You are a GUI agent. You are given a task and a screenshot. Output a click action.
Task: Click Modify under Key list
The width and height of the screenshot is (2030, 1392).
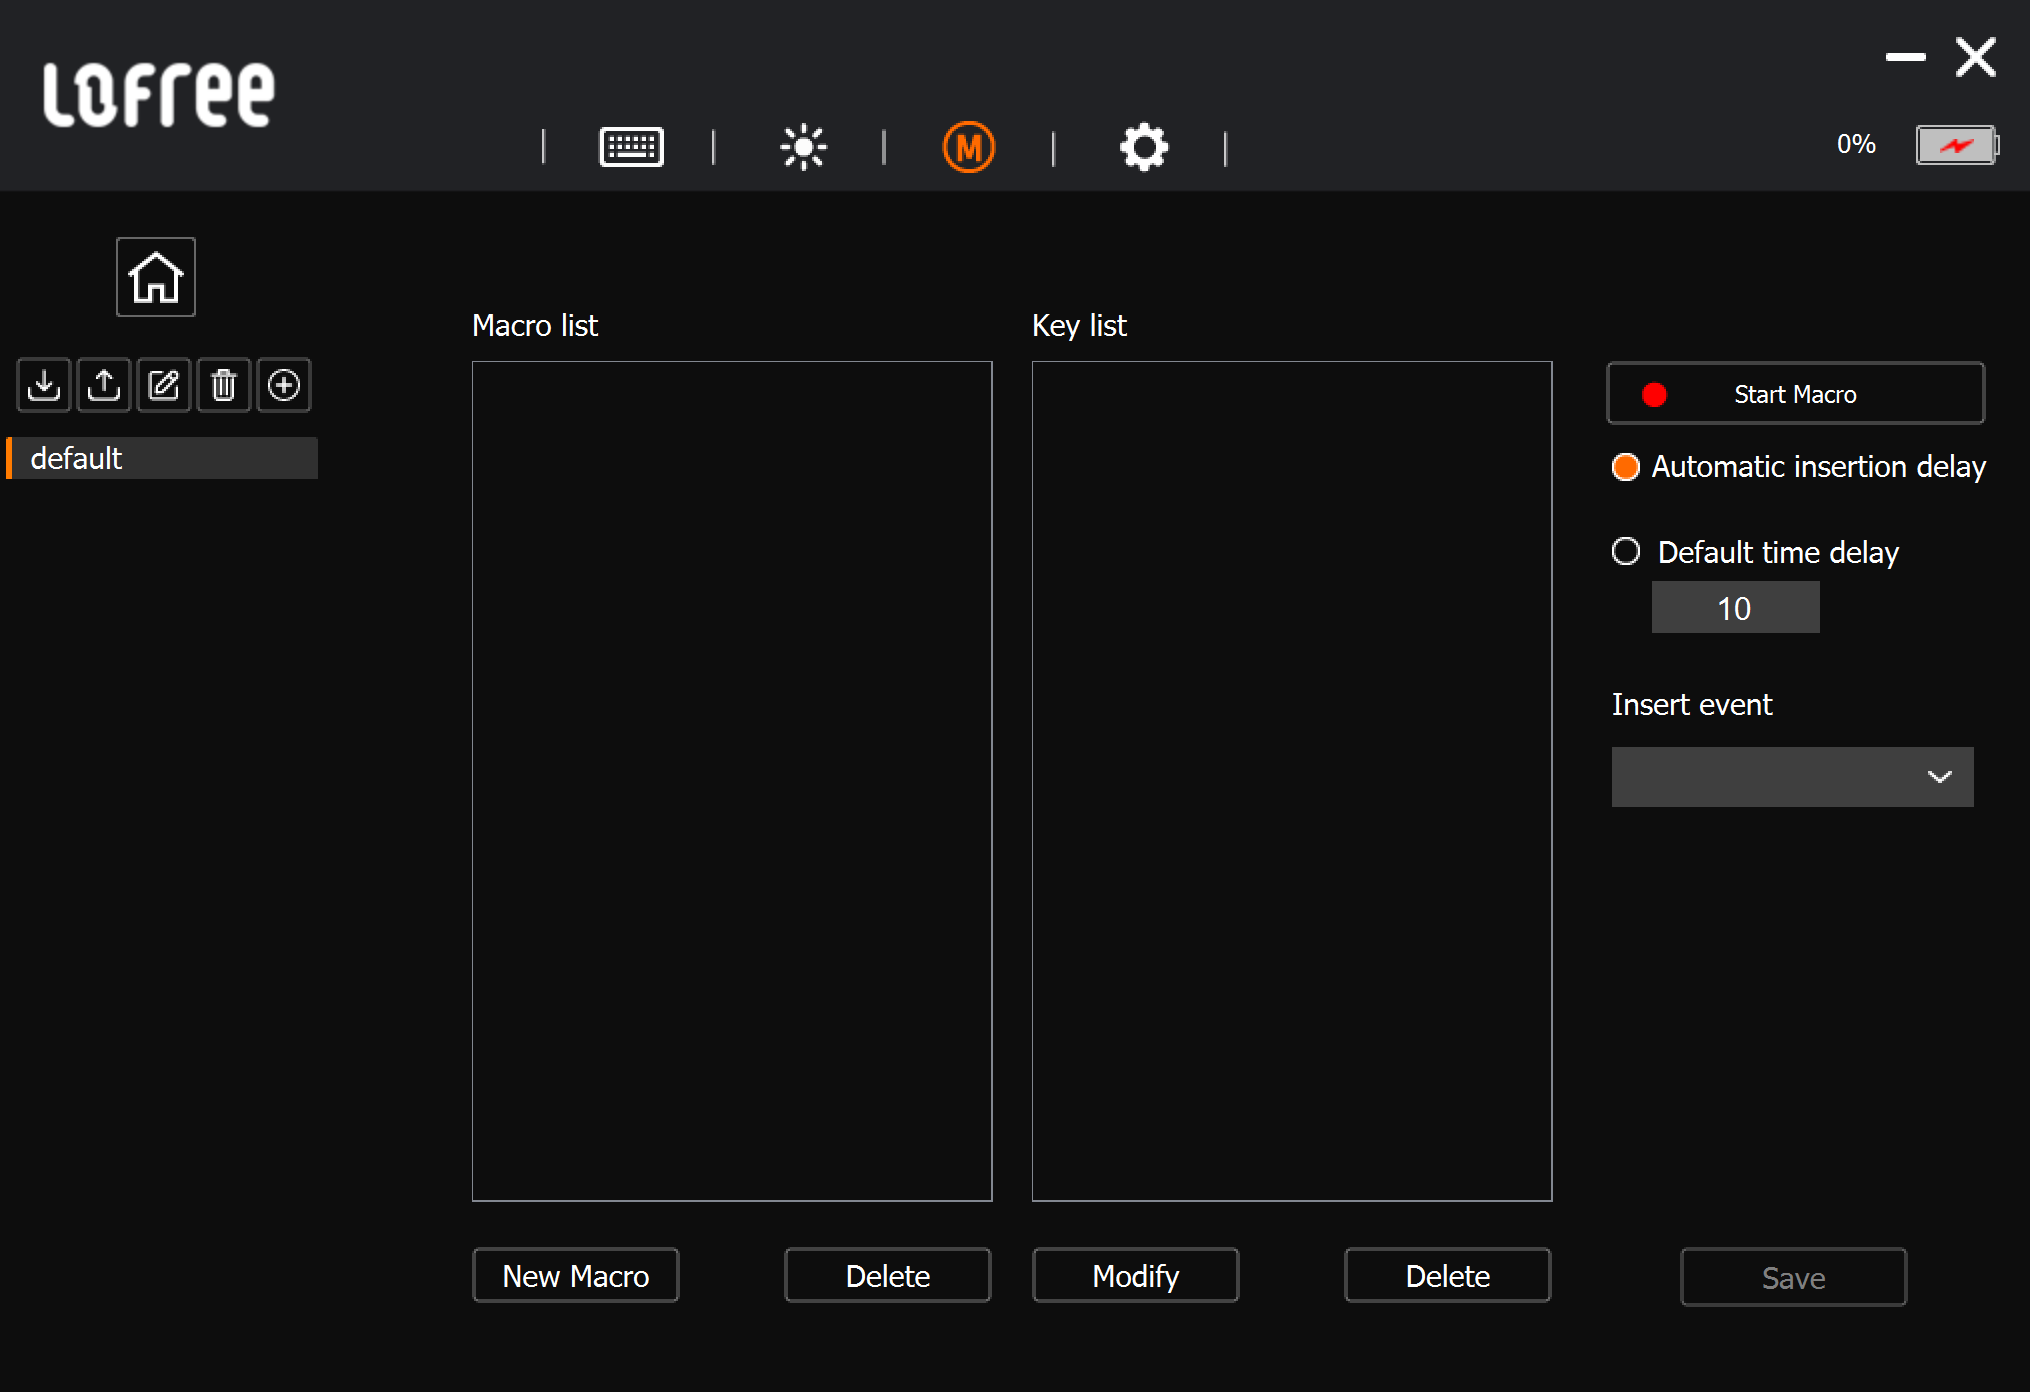point(1135,1275)
